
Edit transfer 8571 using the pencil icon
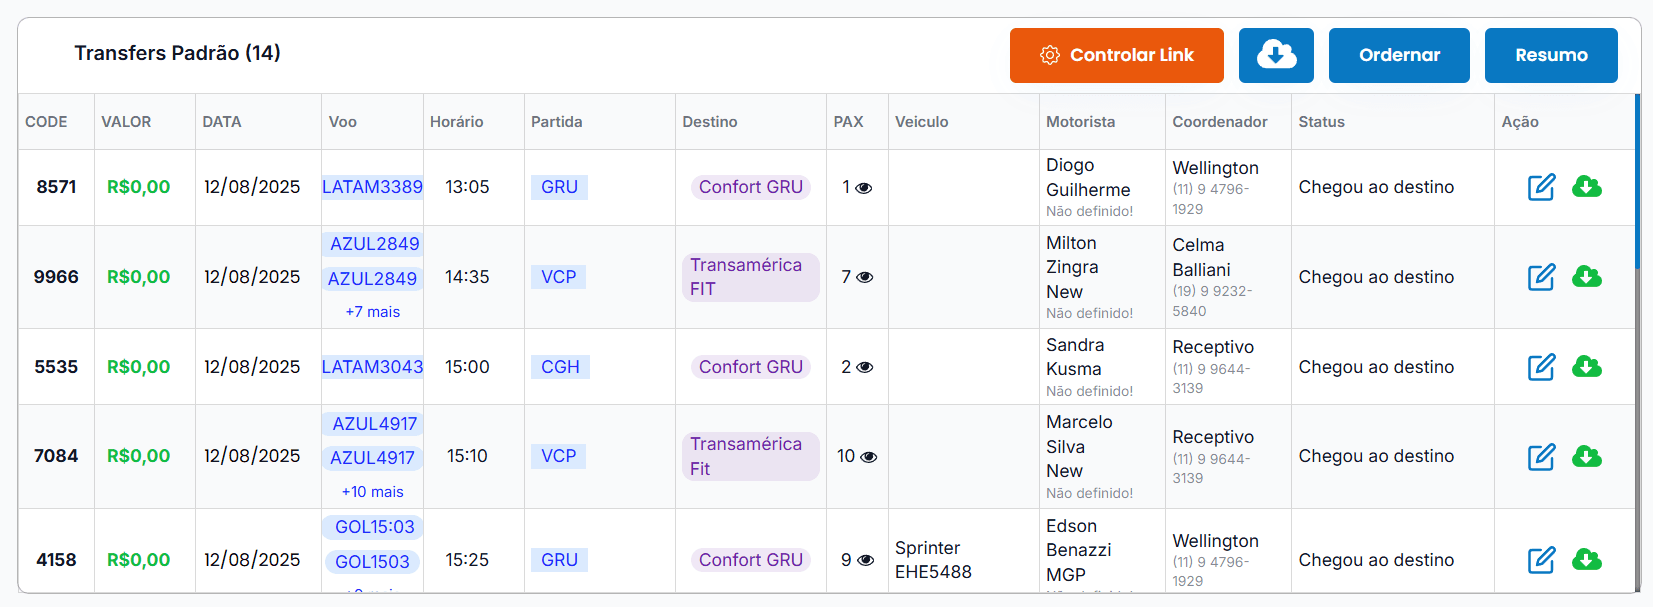click(1541, 187)
